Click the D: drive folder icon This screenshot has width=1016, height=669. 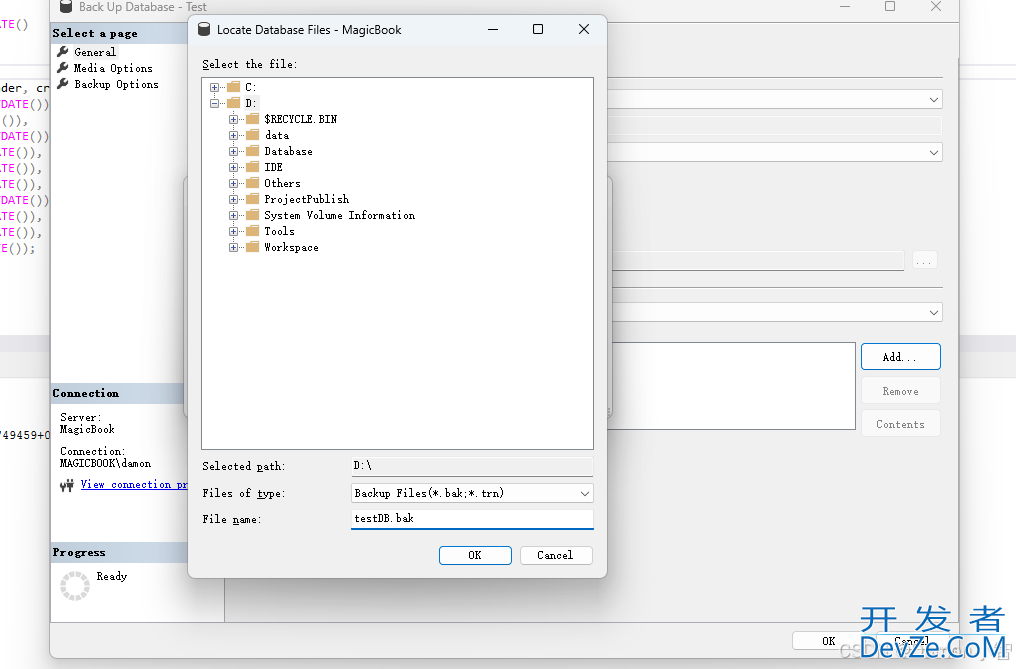coord(234,103)
